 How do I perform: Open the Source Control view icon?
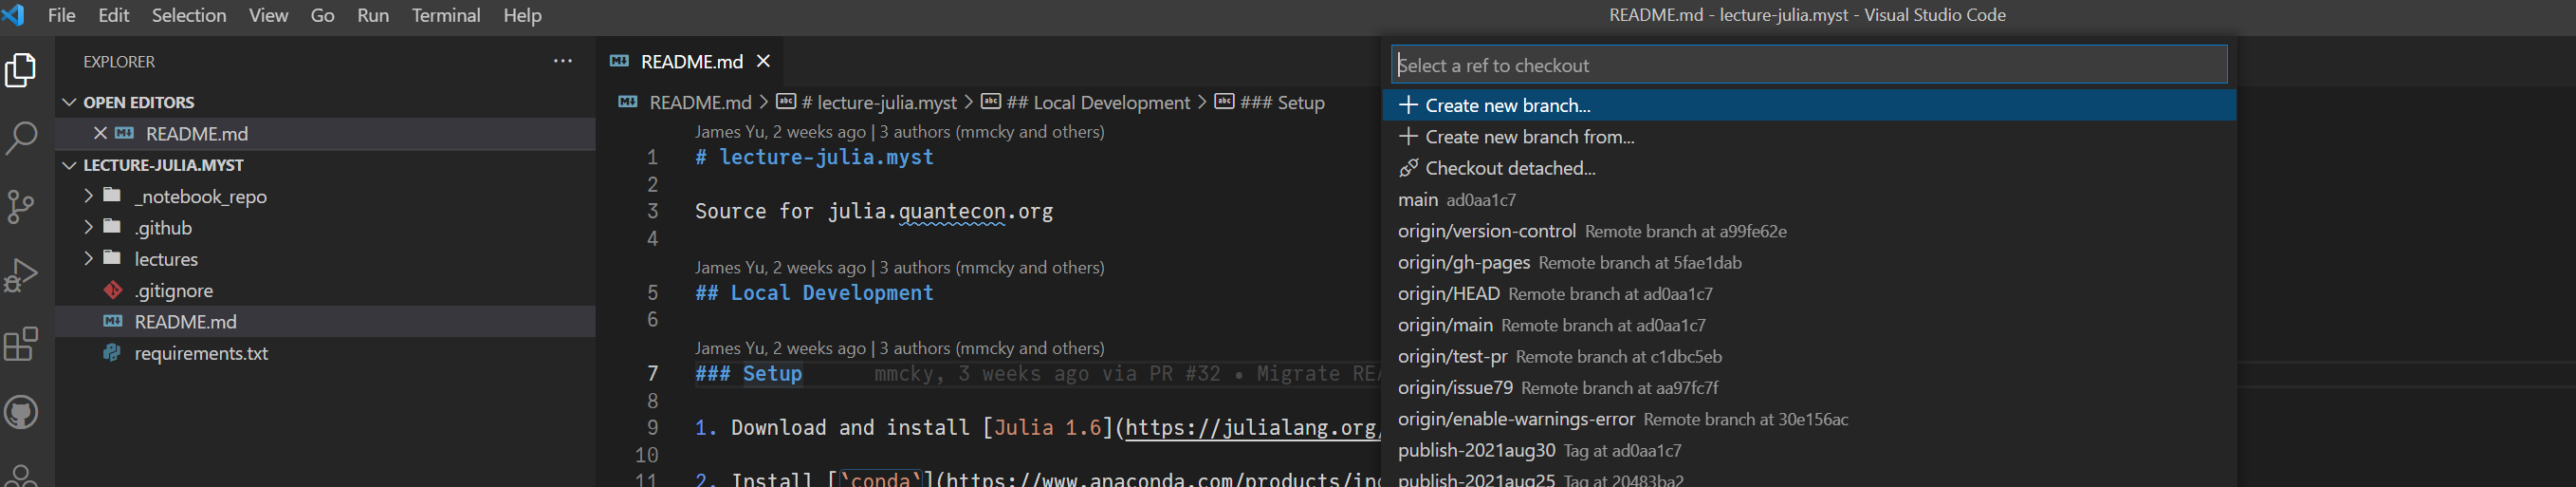21,207
